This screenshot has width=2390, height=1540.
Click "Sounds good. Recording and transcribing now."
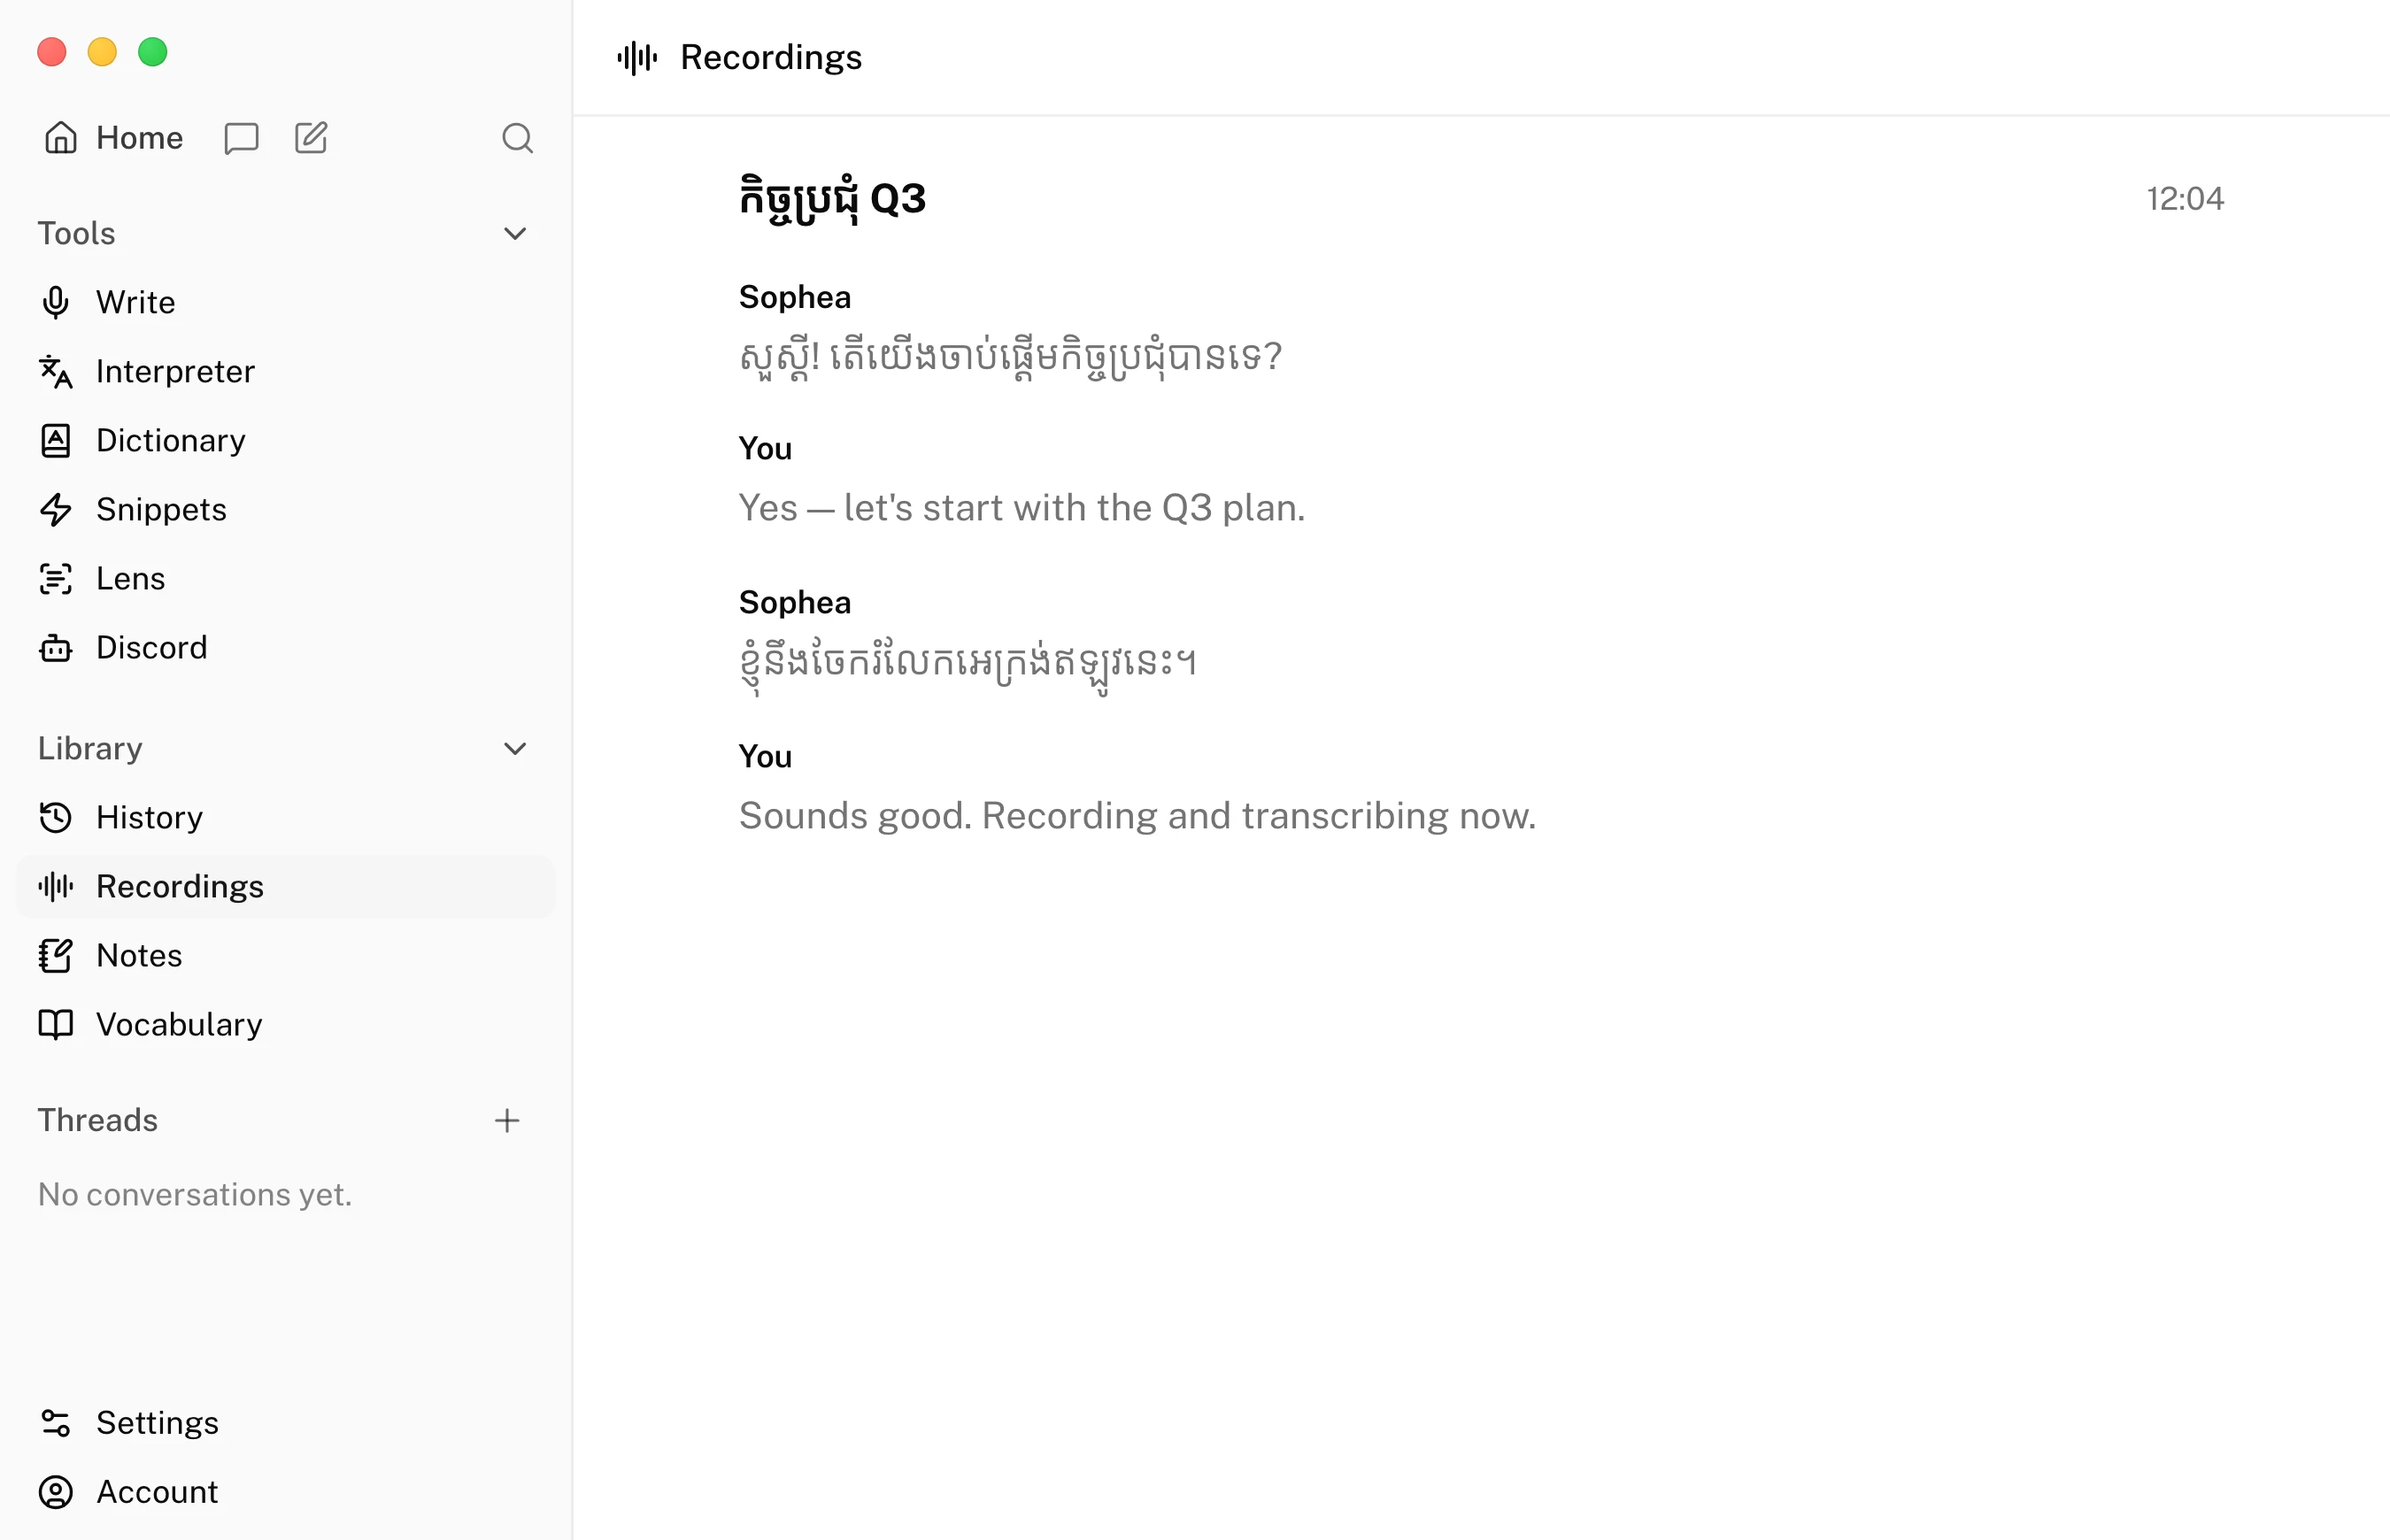click(1137, 816)
